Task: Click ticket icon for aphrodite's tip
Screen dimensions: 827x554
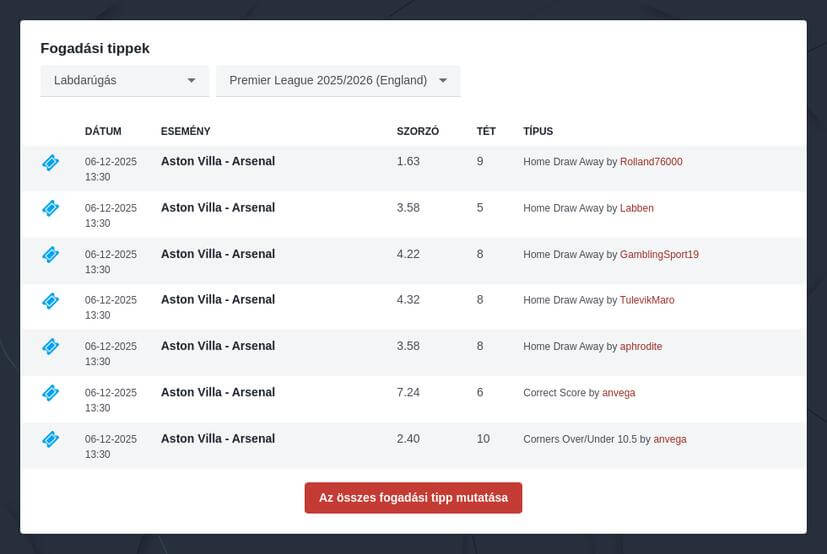Action: pos(51,346)
